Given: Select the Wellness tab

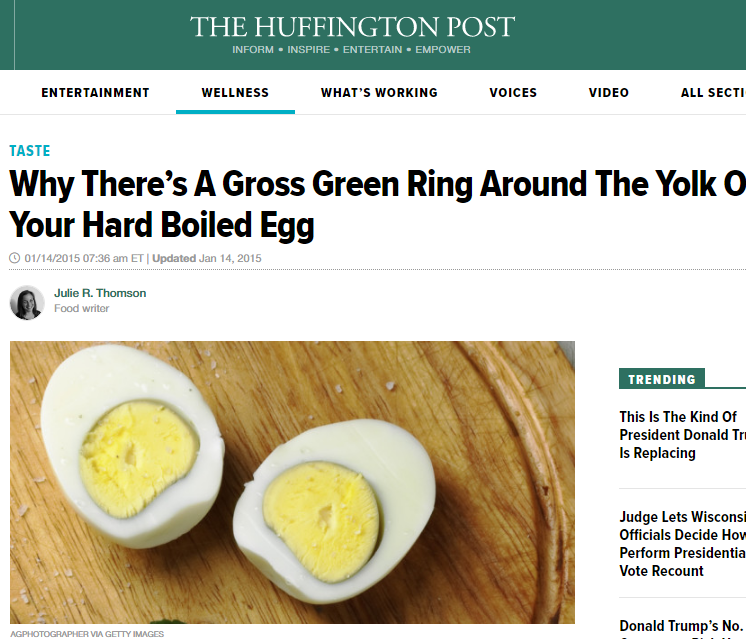Looking at the screenshot, I should coord(235,93).
